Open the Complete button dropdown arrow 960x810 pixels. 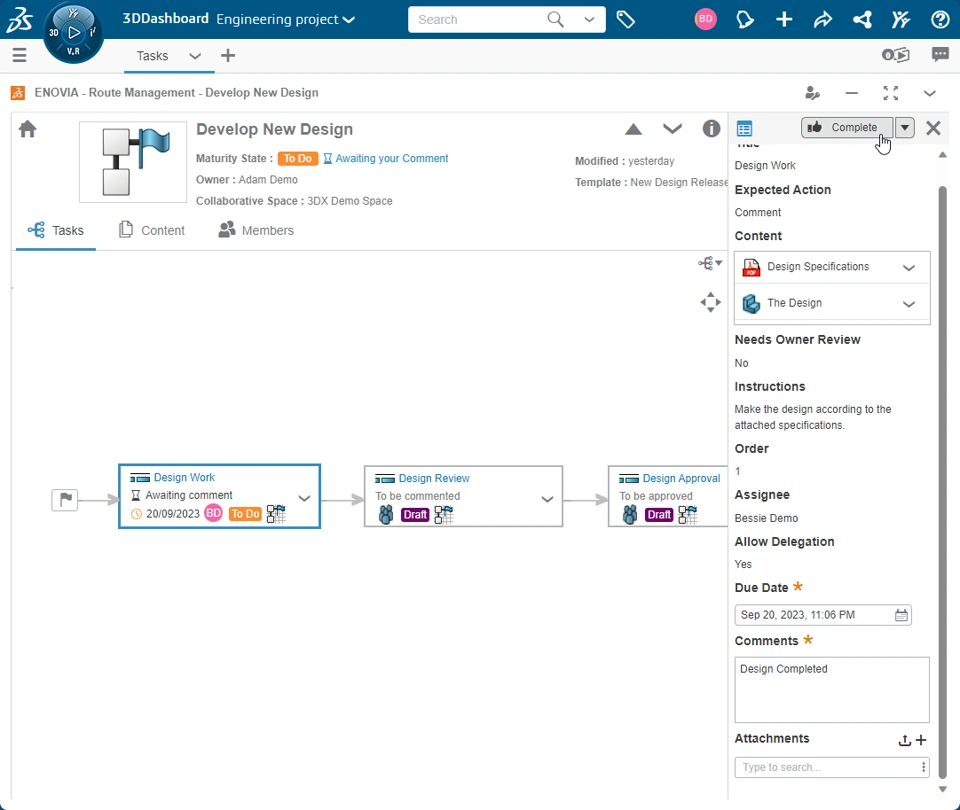click(x=904, y=127)
